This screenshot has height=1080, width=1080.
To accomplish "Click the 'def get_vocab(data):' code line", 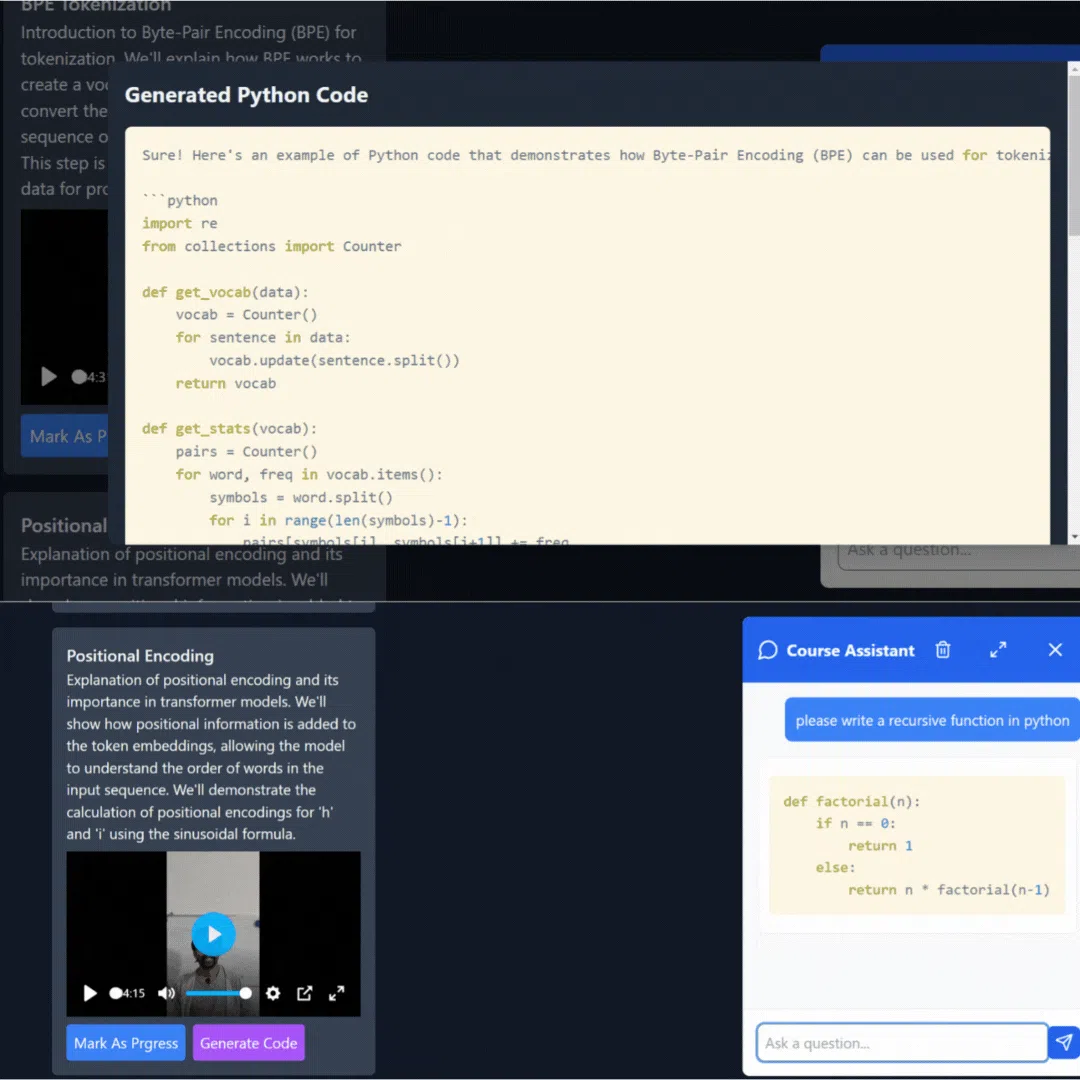I will pyautogui.click(x=225, y=292).
